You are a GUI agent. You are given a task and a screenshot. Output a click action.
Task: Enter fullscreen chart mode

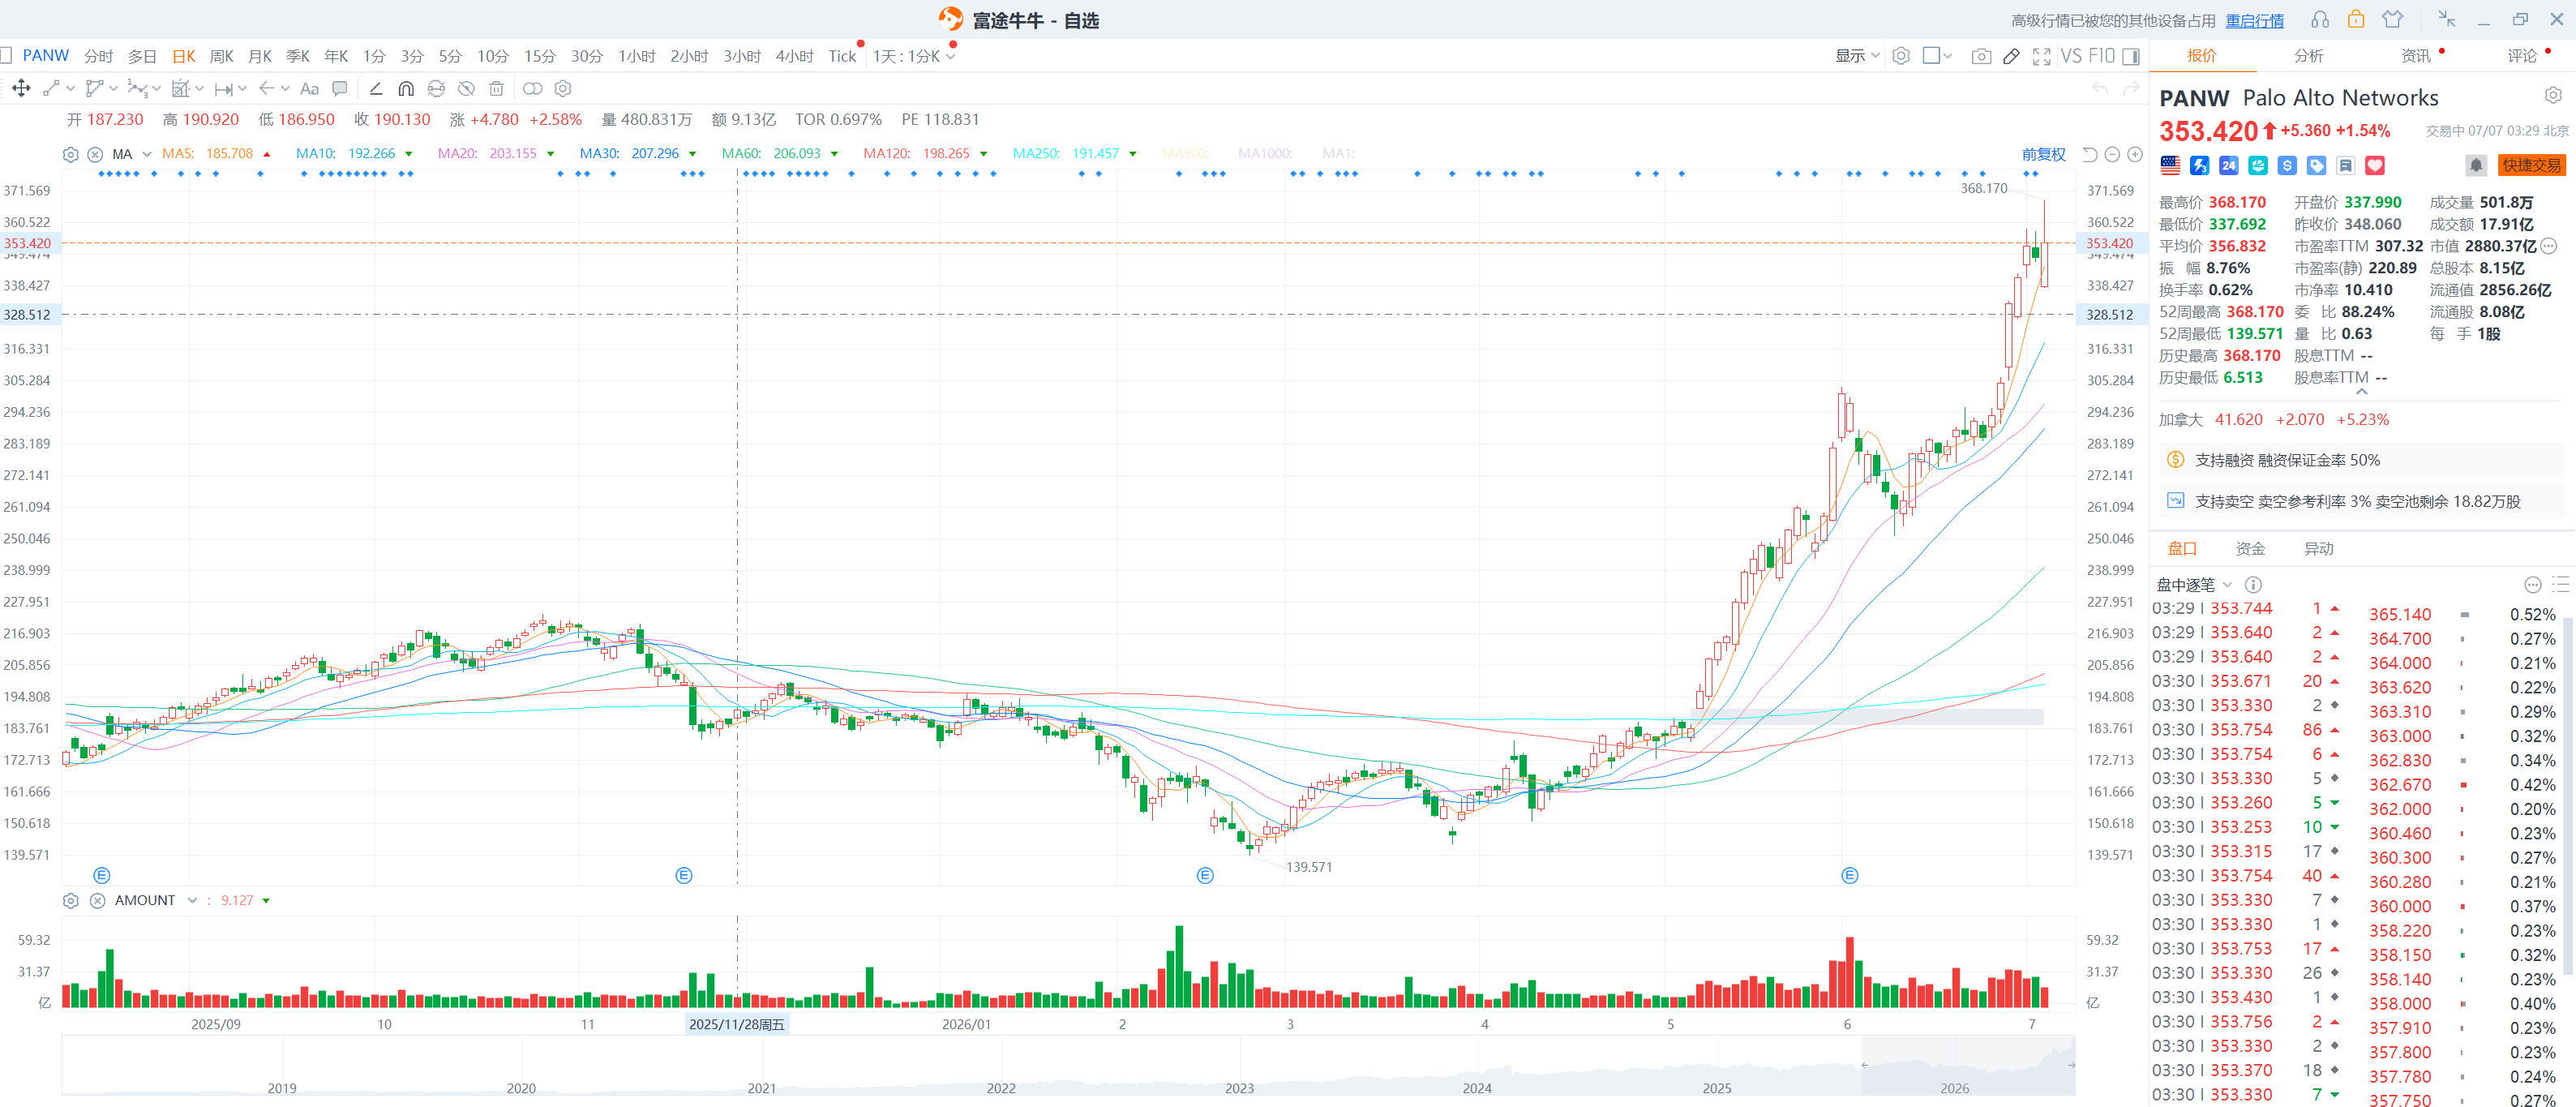[x=2041, y=56]
